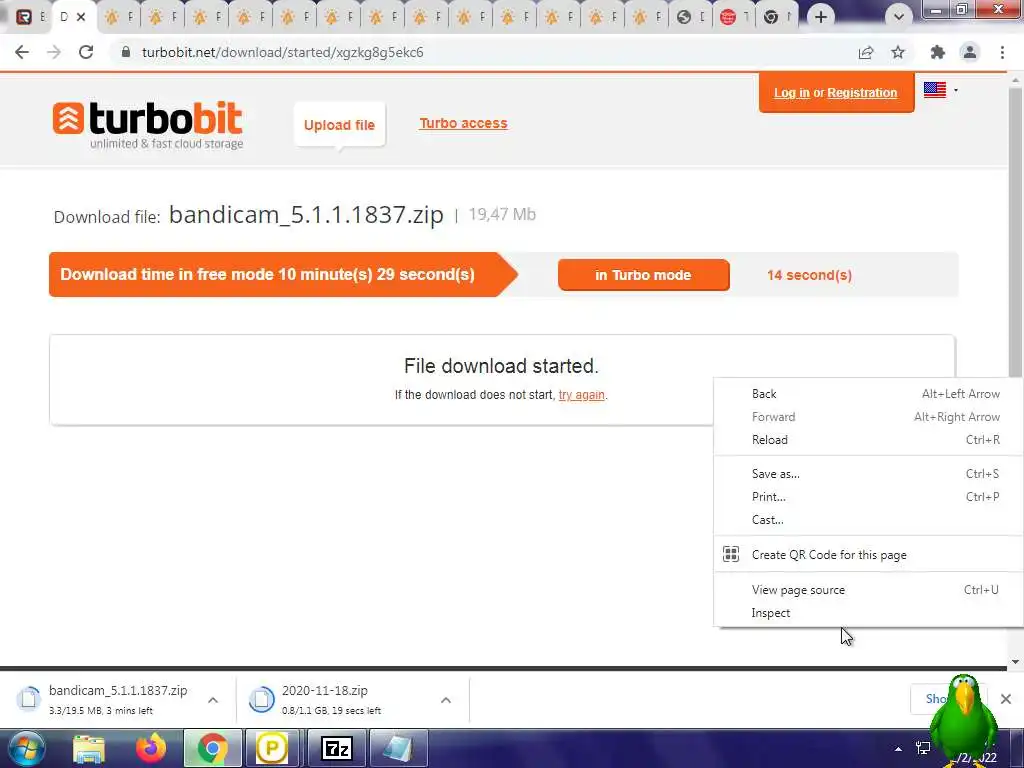Expand options chevron for 2020-11-18.zip download

click(x=446, y=700)
